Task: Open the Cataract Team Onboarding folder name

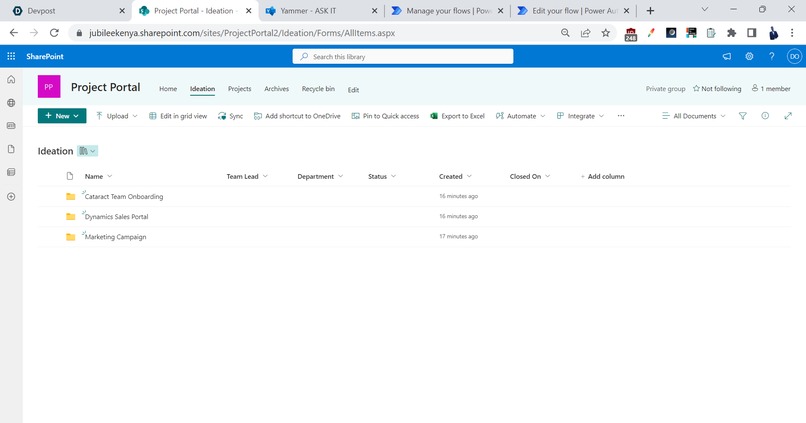Action: tap(124, 196)
